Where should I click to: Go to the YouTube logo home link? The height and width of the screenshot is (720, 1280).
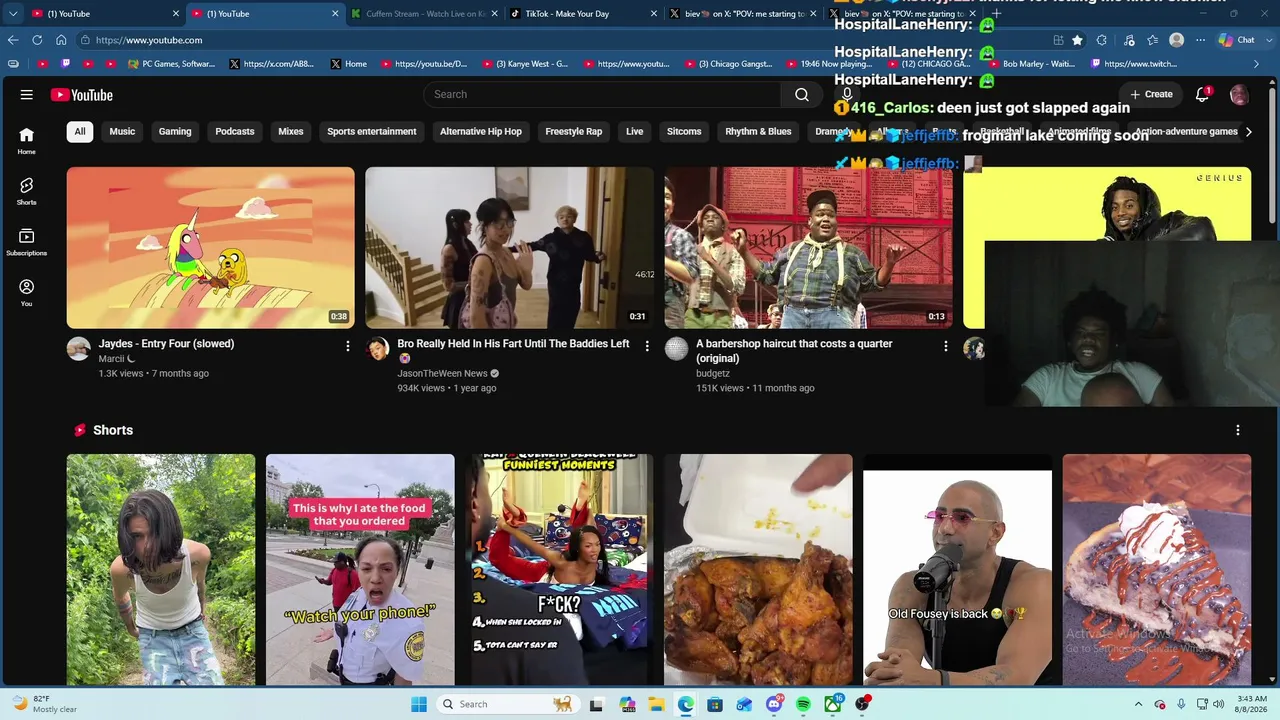click(82, 95)
